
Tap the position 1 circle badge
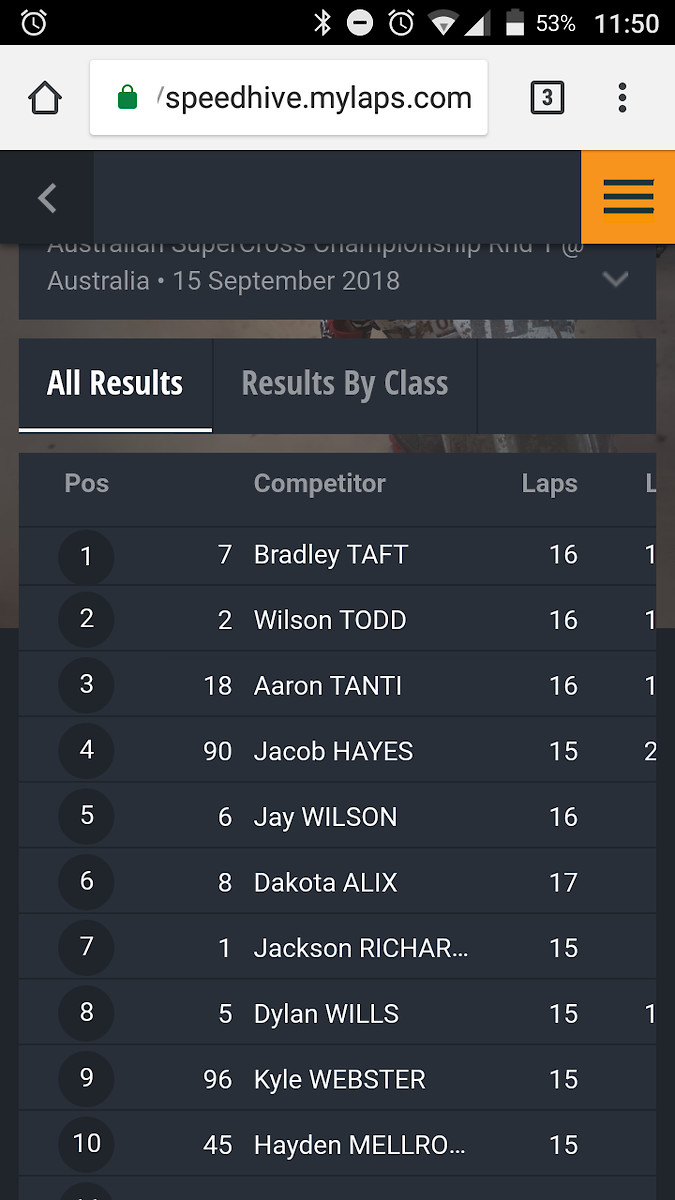point(86,556)
